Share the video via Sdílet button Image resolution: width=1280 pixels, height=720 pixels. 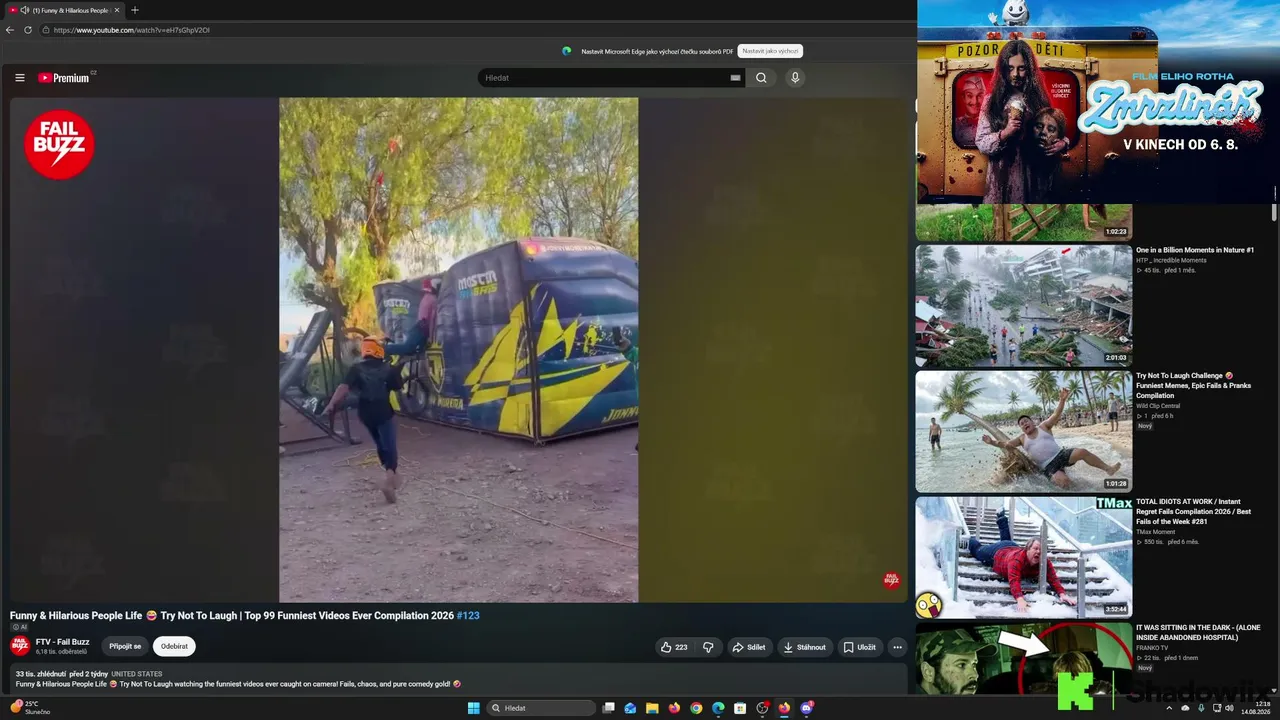[x=749, y=647]
